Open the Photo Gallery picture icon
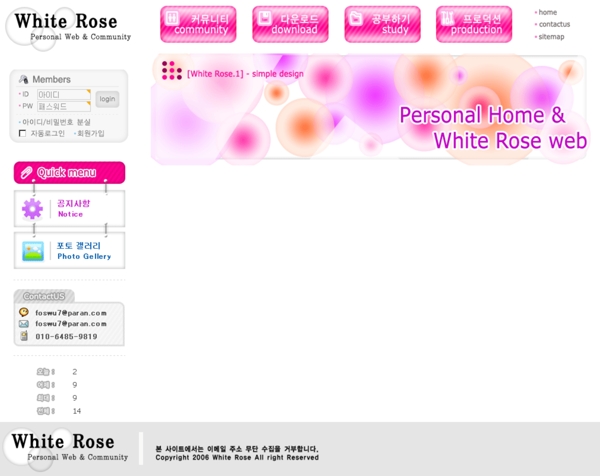Image resolution: width=600 pixels, height=476 pixels. [33, 251]
